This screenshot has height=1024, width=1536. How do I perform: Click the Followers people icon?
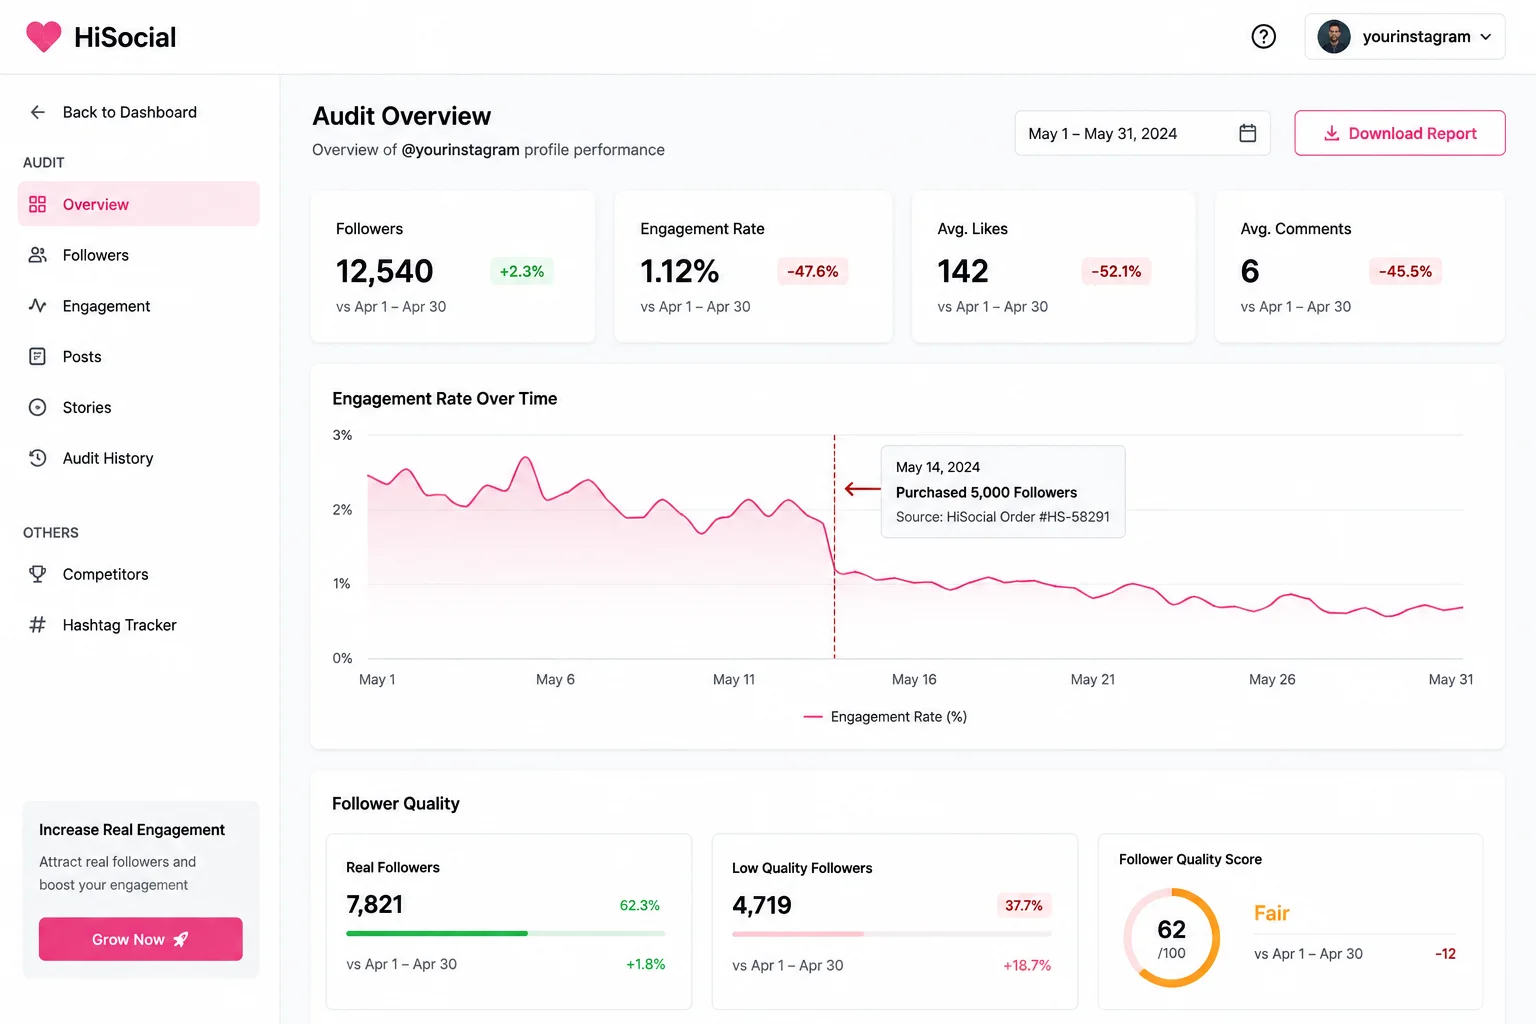click(x=37, y=255)
